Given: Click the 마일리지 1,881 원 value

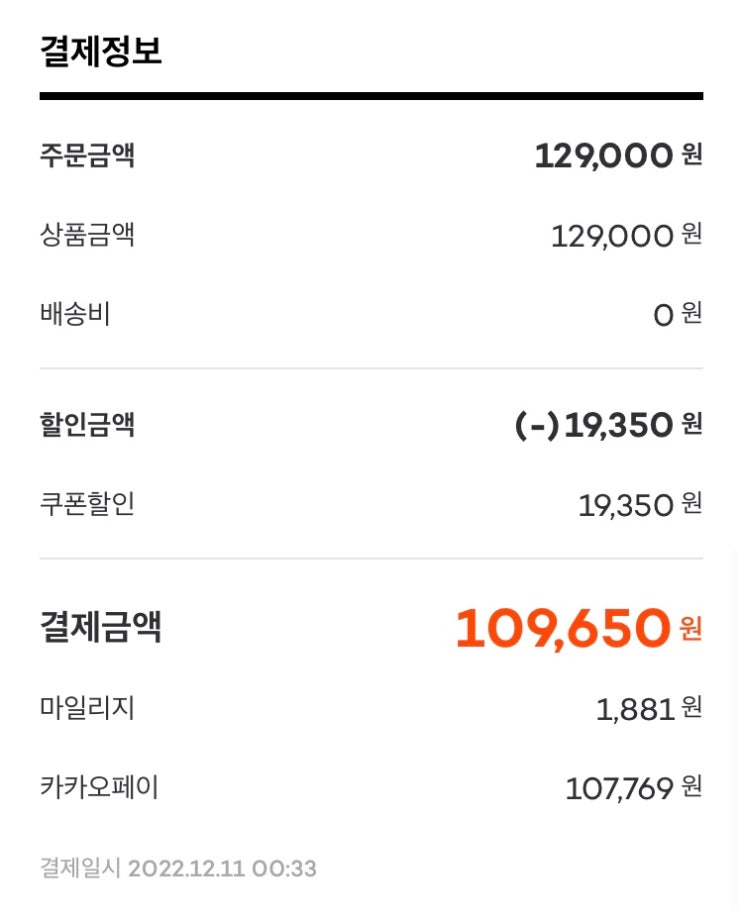Looking at the screenshot, I should click(648, 710).
